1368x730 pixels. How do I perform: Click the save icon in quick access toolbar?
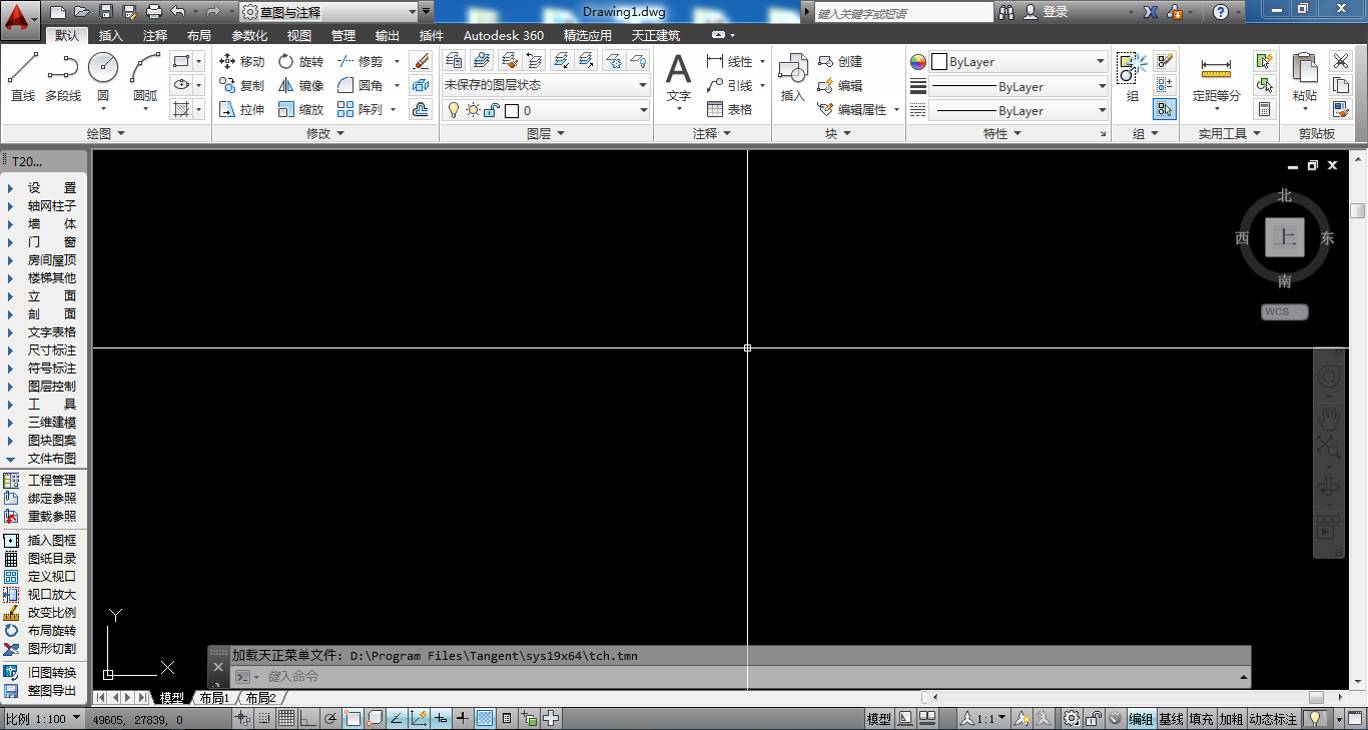(106, 12)
